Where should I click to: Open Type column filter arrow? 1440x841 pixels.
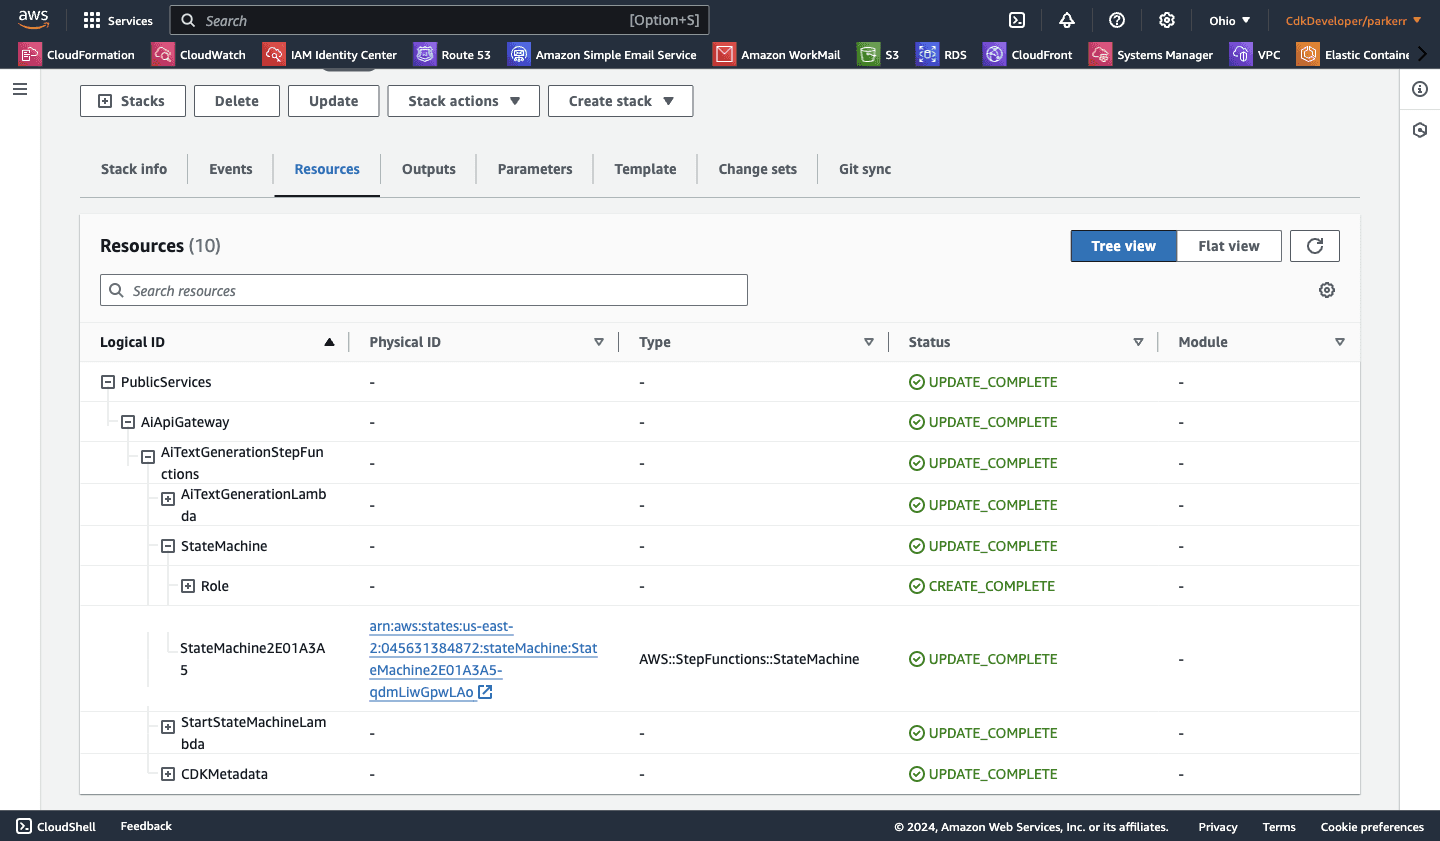click(x=869, y=342)
